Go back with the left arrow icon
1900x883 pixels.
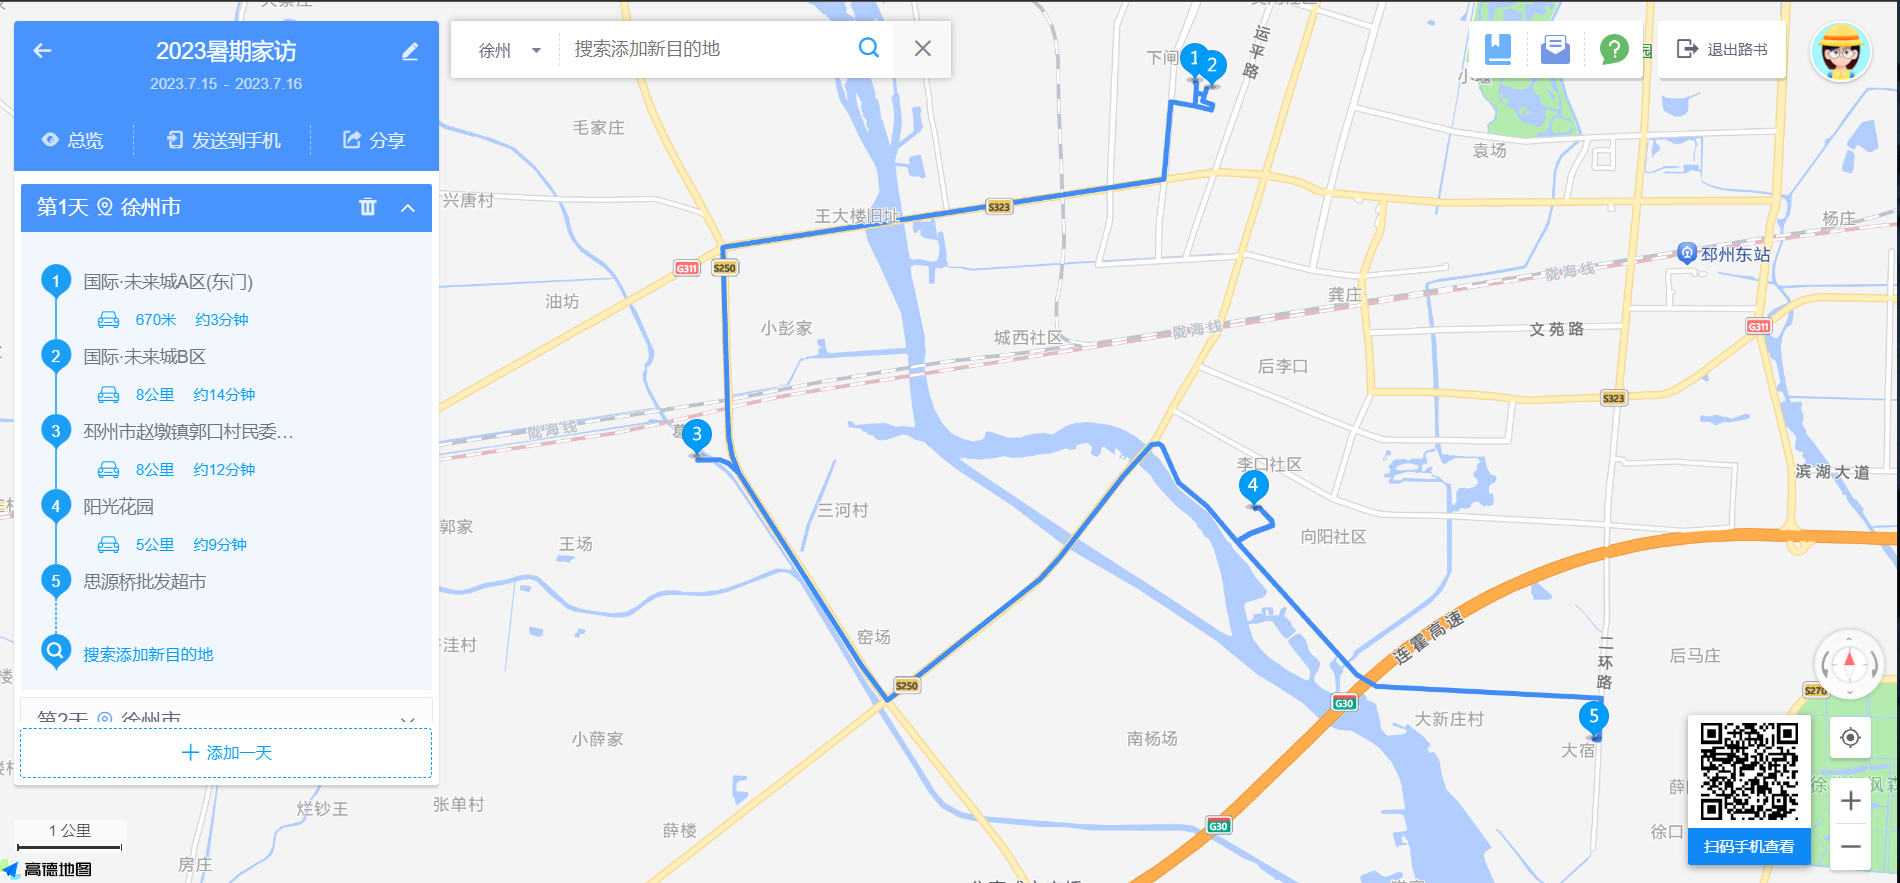pos(42,51)
